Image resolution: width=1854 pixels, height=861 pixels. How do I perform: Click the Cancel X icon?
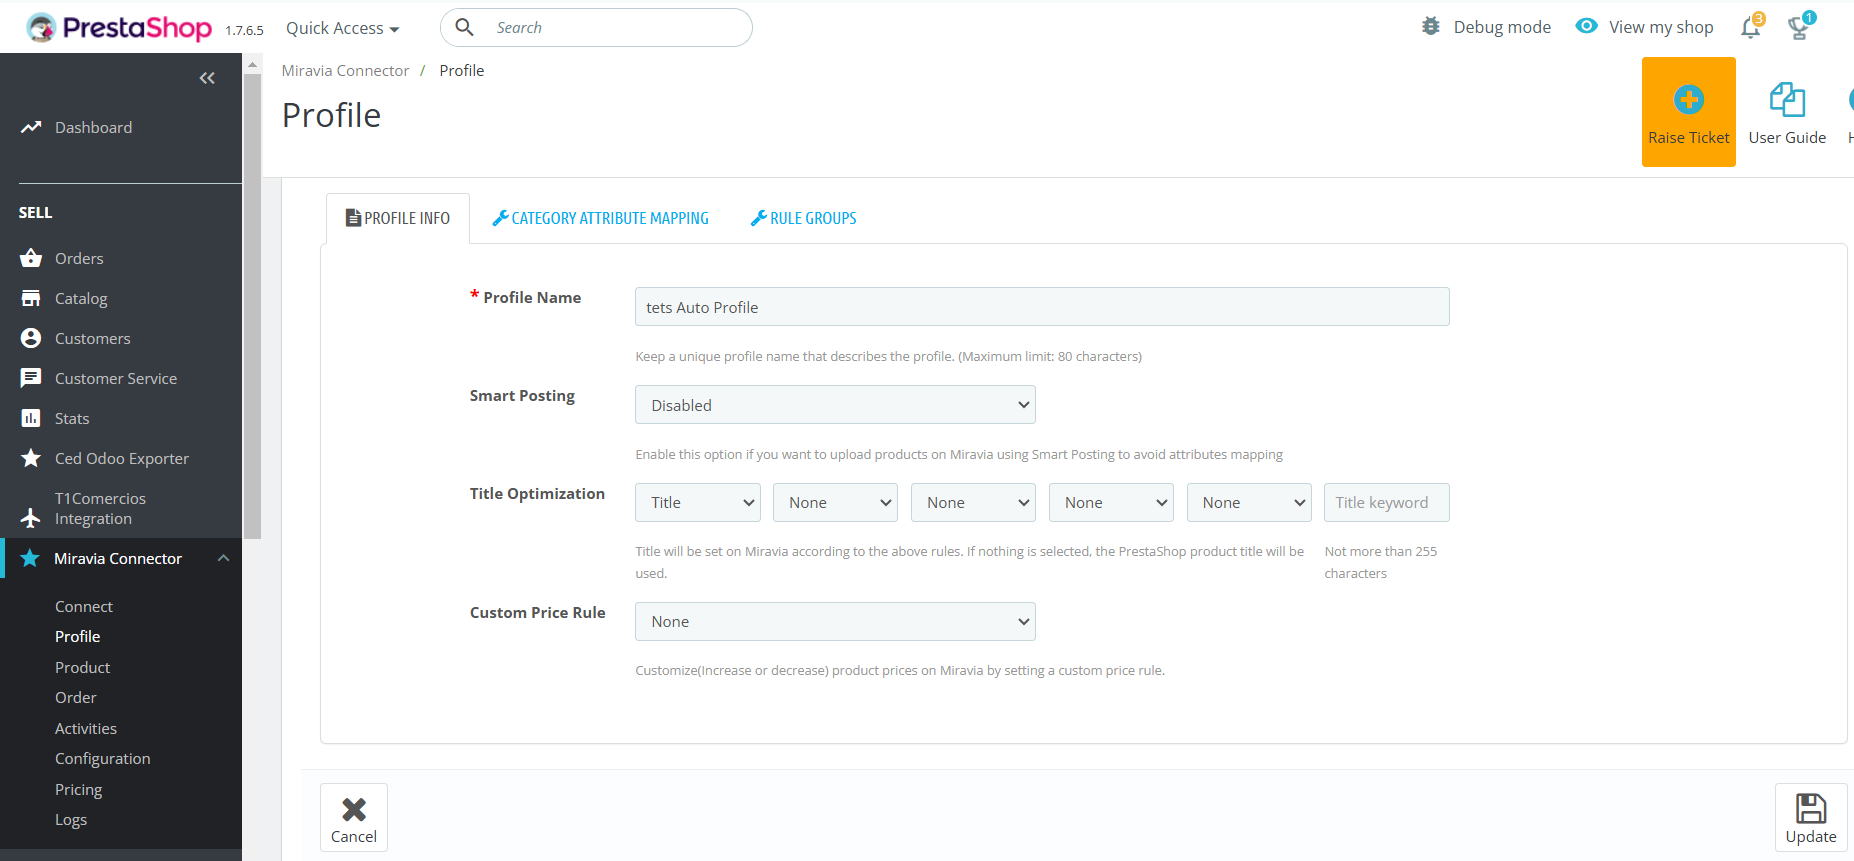pos(354,809)
